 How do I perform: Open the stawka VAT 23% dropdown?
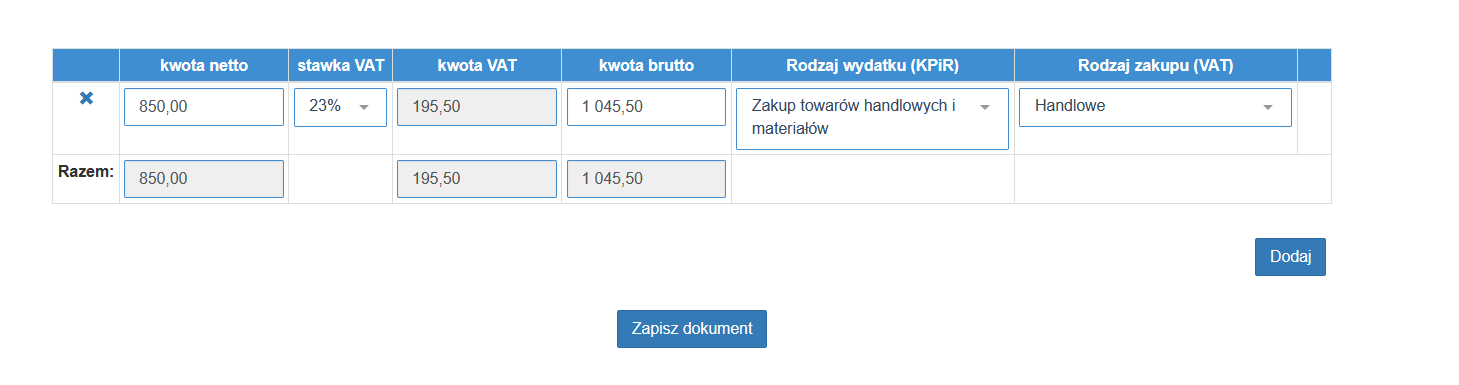click(x=340, y=107)
